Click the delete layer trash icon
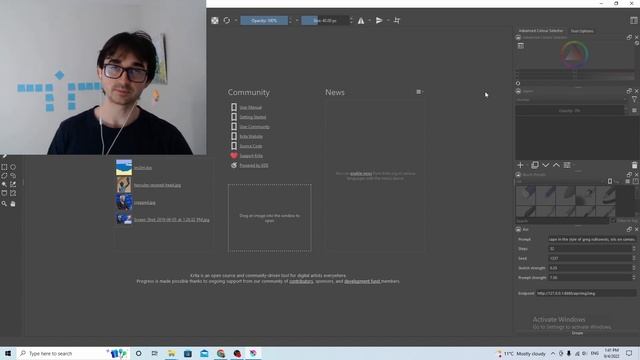This screenshot has height=360, width=640. pos(634,165)
